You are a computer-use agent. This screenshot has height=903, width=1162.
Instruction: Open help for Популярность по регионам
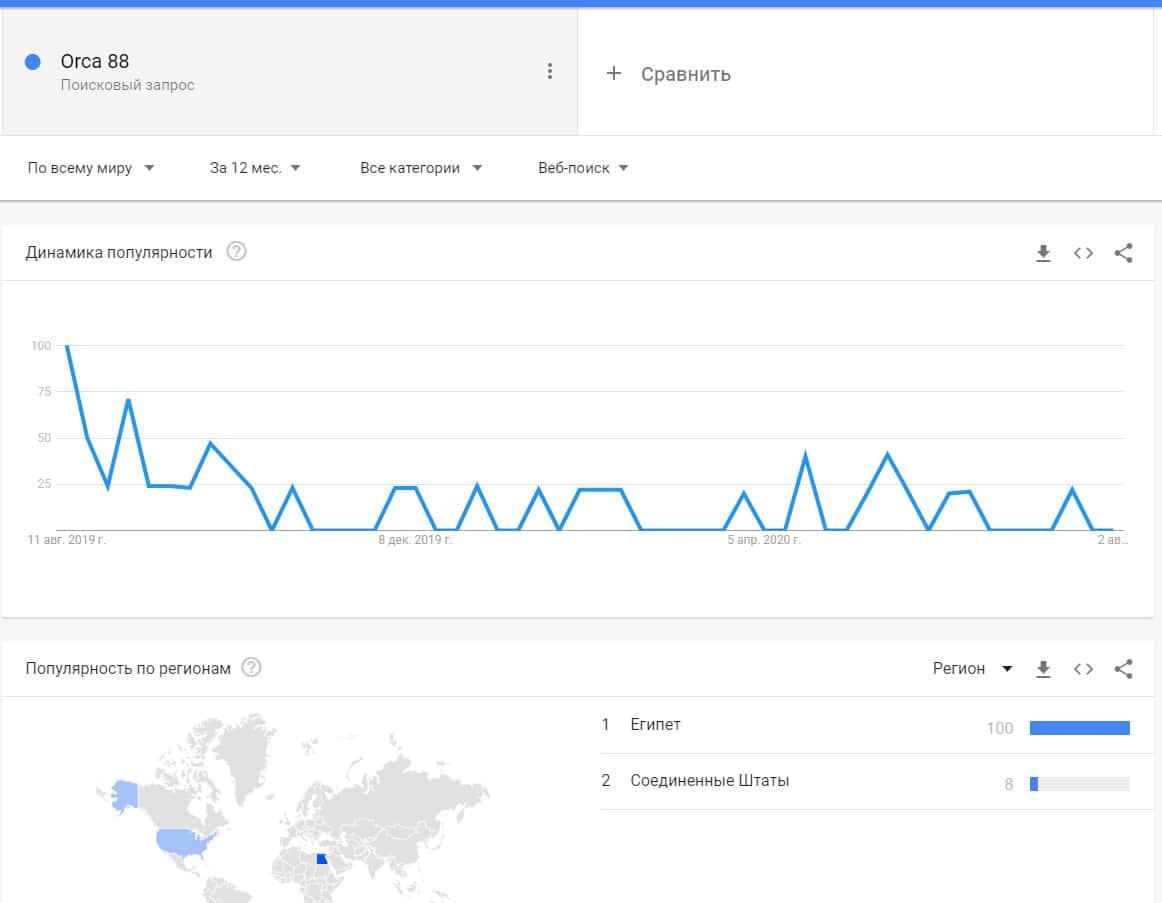pyautogui.click(x=252, y=668)
